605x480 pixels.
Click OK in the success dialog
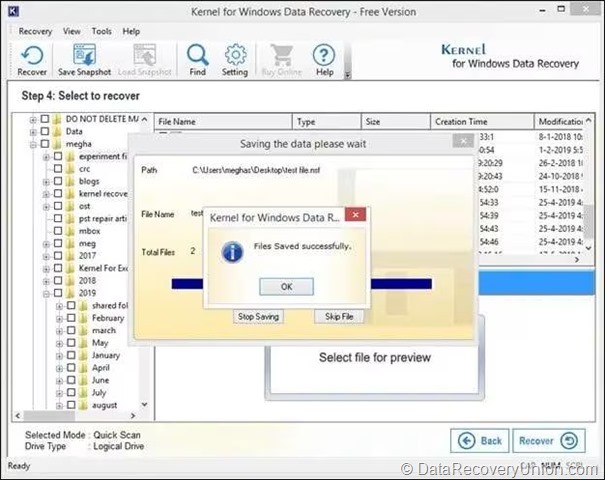point(286,287)
